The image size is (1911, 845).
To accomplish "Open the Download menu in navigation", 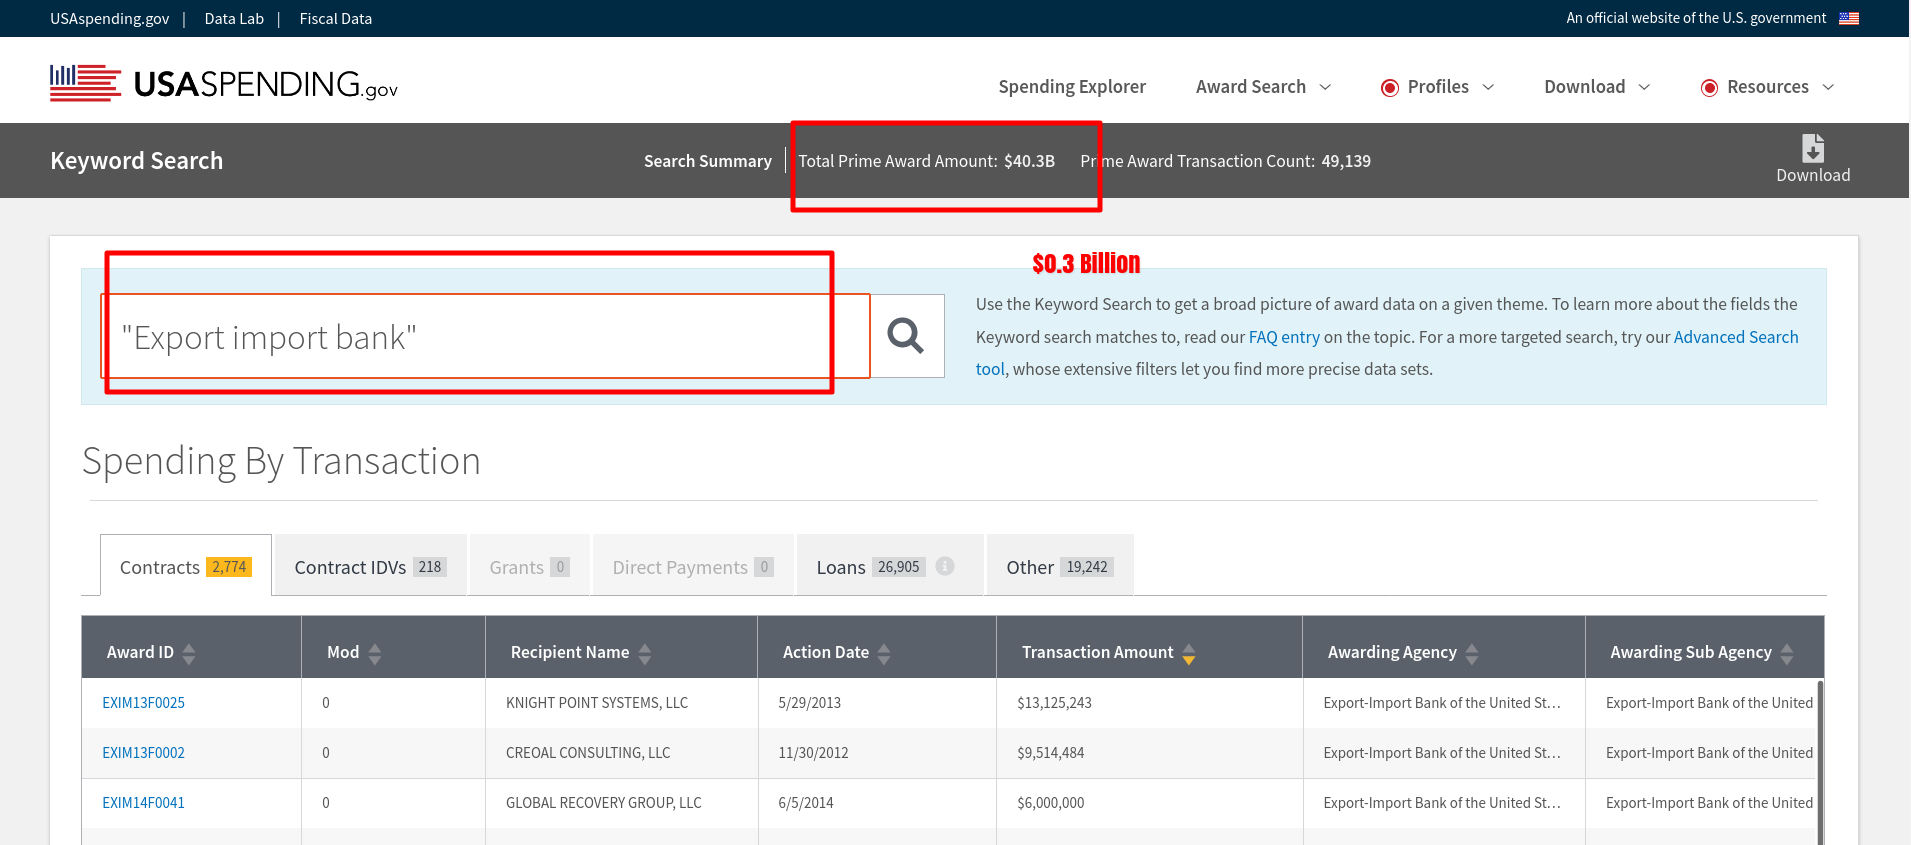I will pos(1596,87).
